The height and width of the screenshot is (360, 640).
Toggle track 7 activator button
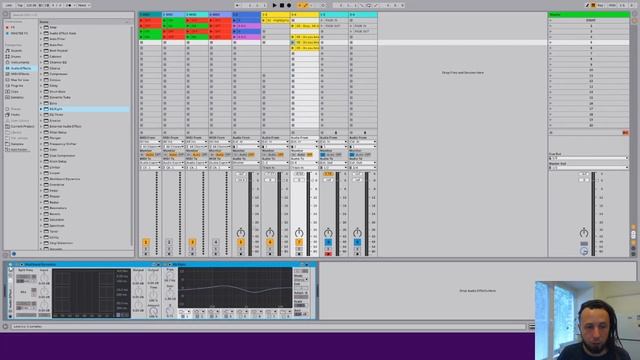299,242
